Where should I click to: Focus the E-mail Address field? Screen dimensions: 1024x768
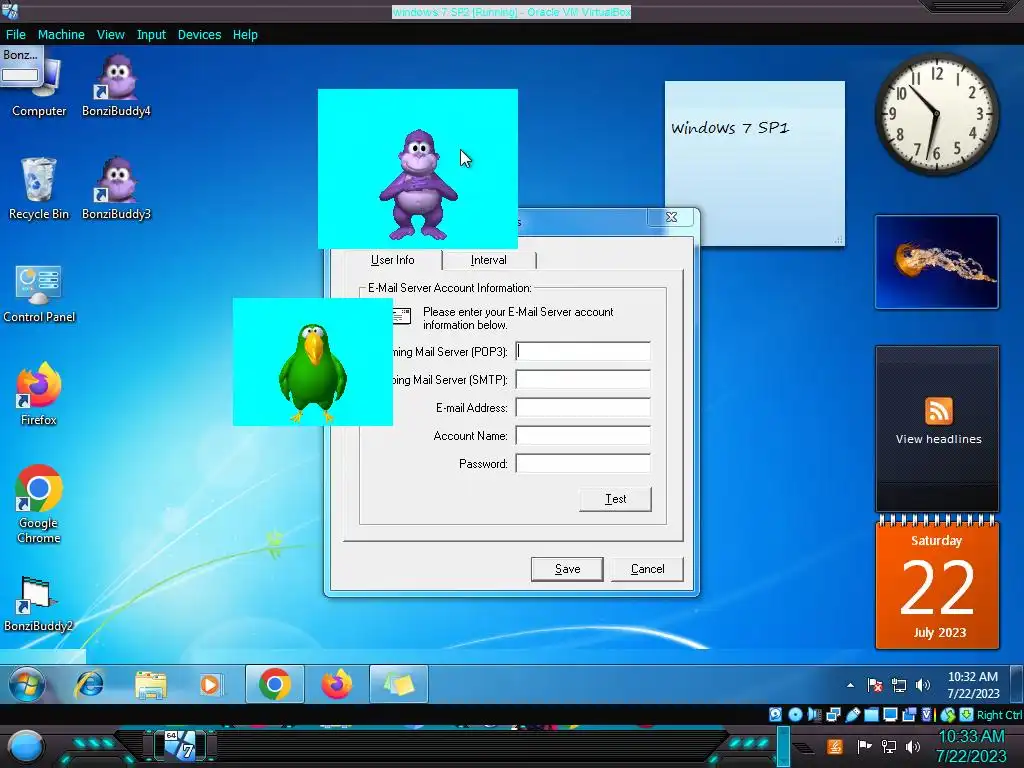point(583,408)
